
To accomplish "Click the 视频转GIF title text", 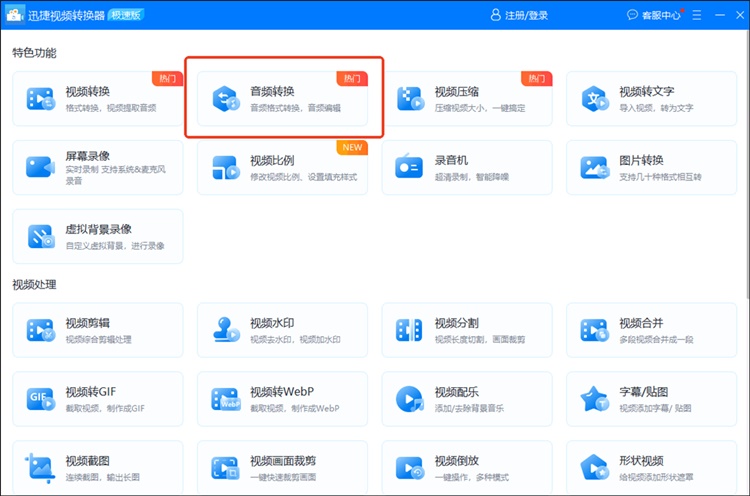I will pos(91,392).
